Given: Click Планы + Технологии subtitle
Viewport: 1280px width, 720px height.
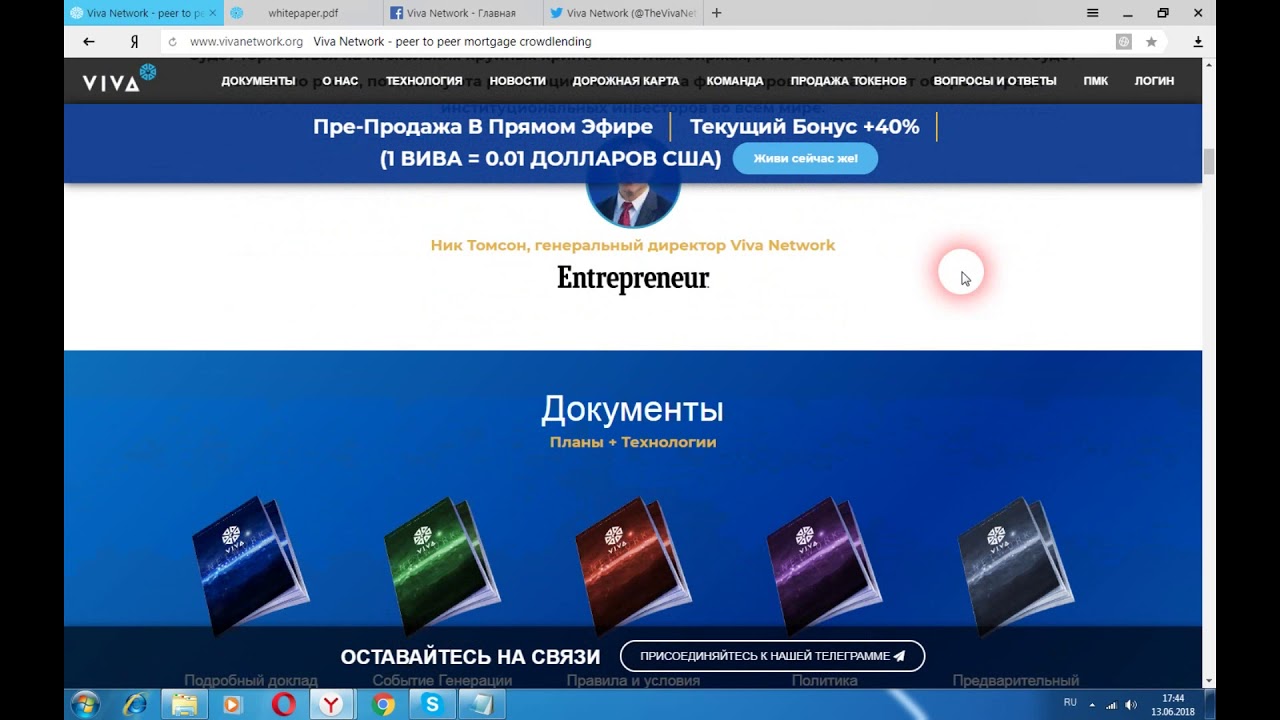Looking at the screenshot, I should point(633,442).
